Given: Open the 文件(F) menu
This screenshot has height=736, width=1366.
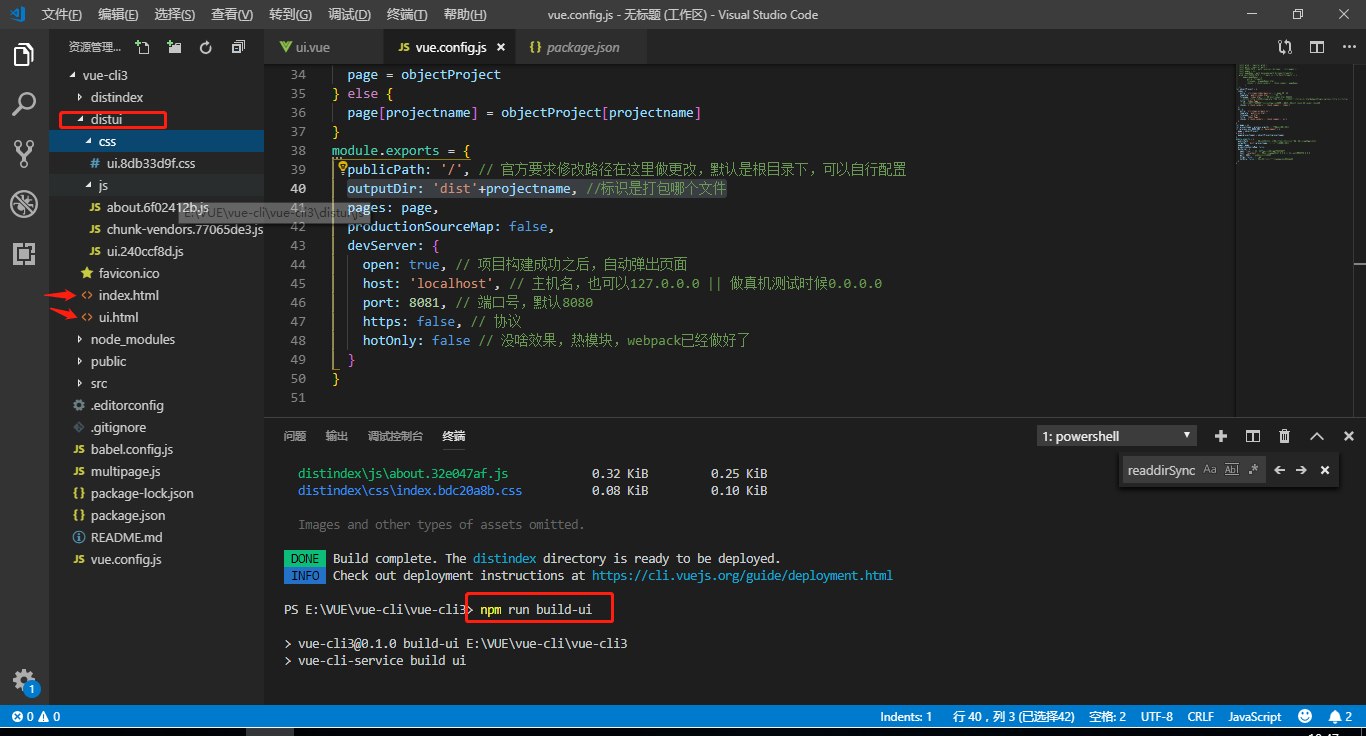Looking at the screenshot, I should tap(62, 15).
